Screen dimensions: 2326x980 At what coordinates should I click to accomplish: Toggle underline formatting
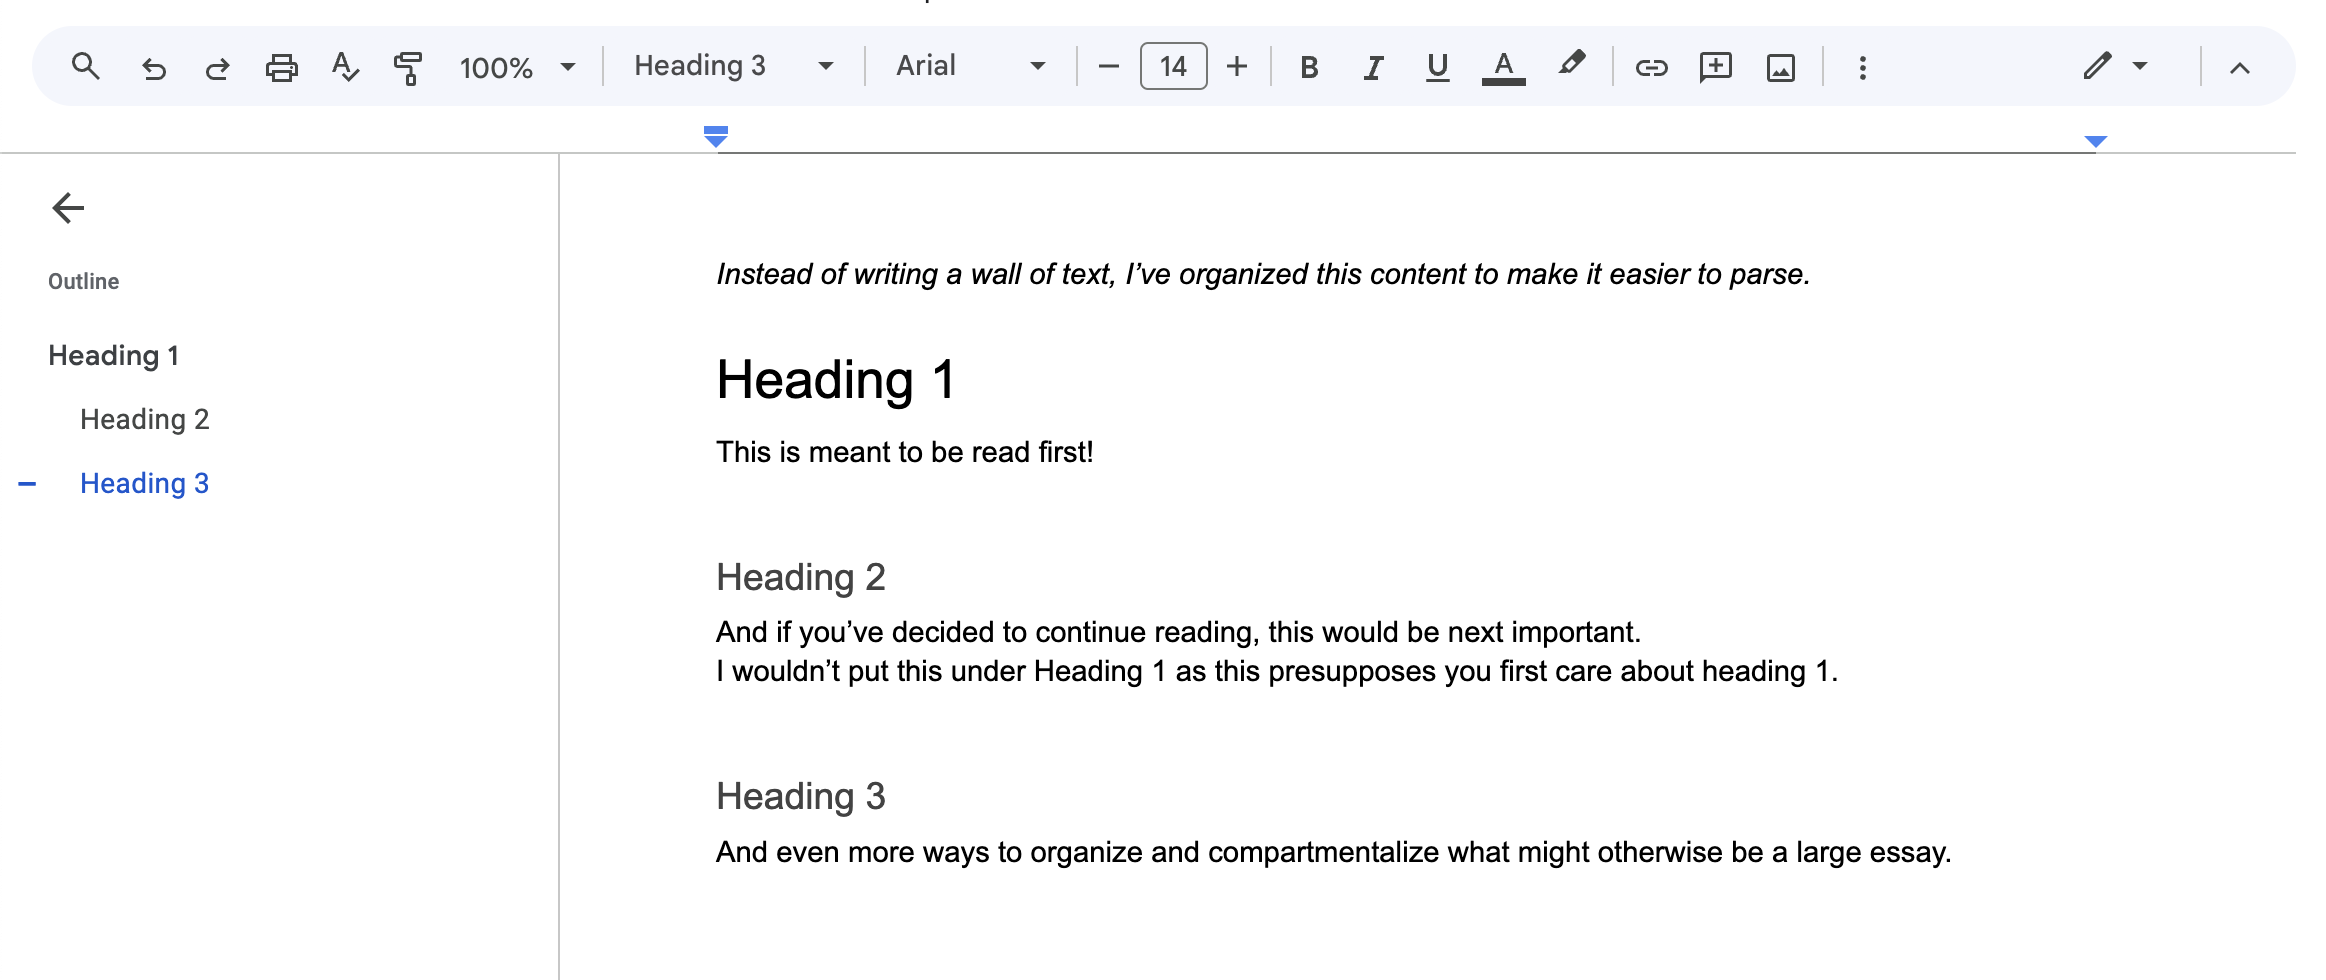click(1437, 67)
